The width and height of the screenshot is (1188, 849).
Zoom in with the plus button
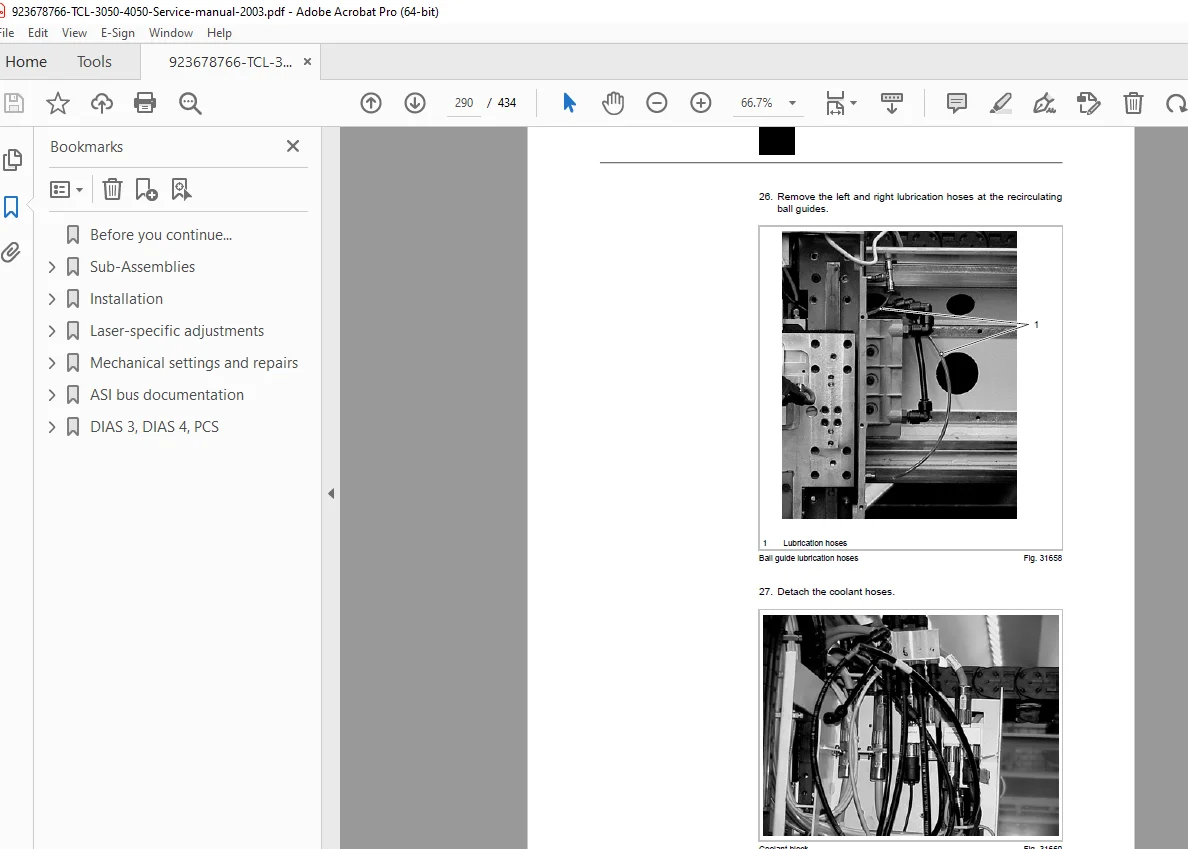(x=701, y=103)
